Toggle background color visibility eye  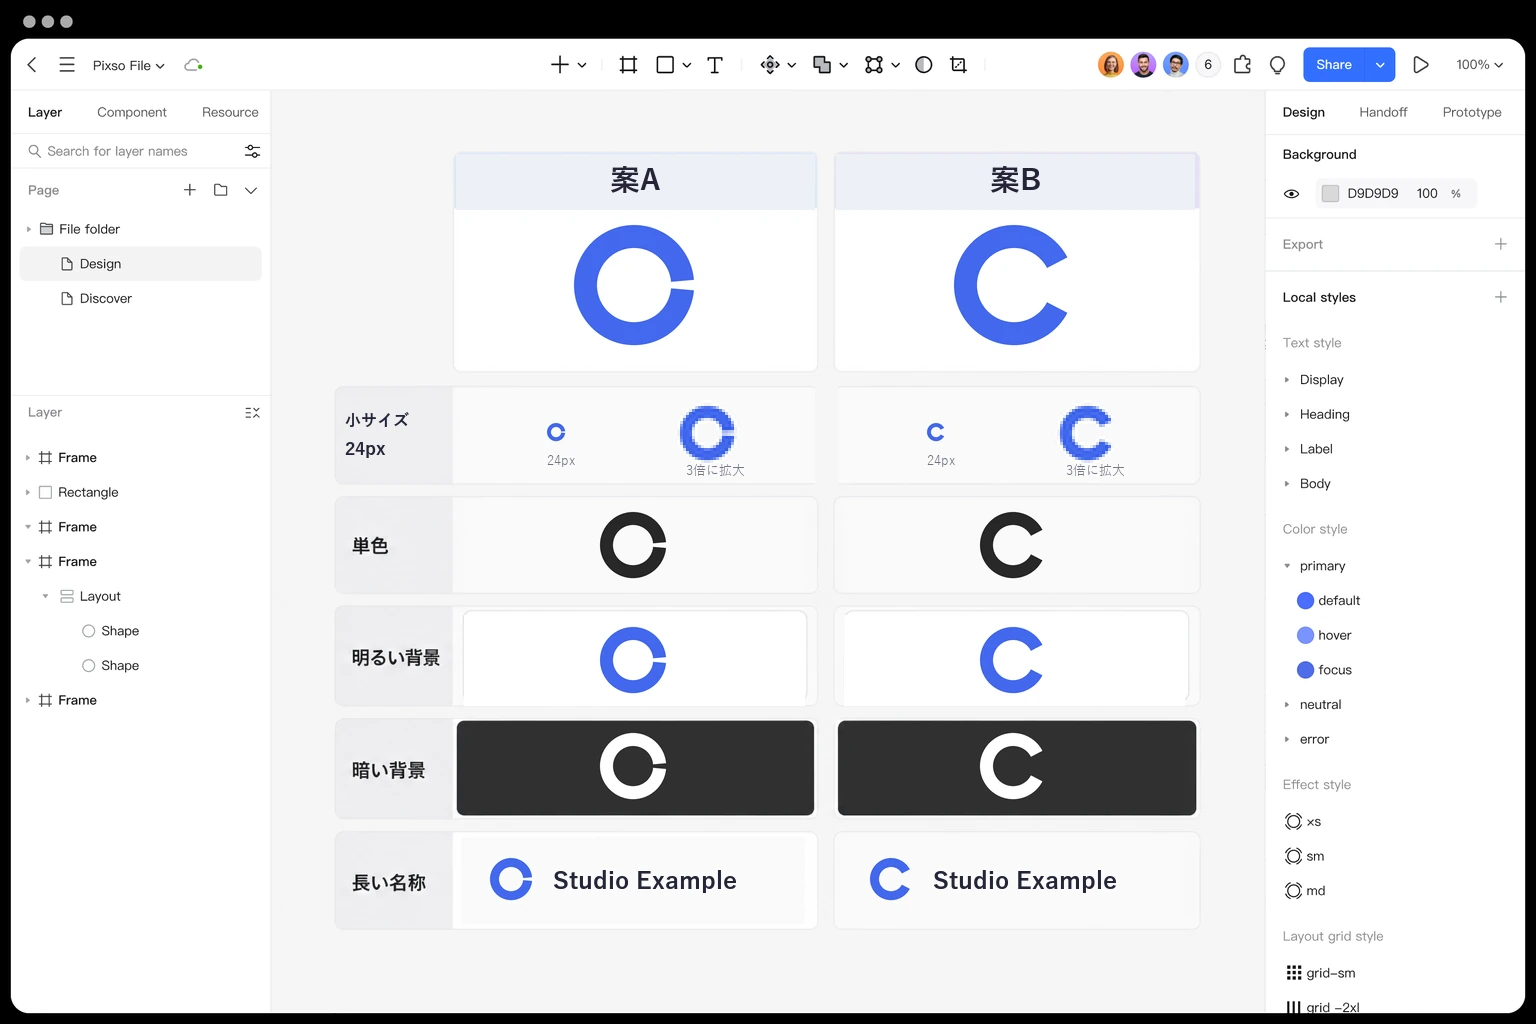(1292, 194)
